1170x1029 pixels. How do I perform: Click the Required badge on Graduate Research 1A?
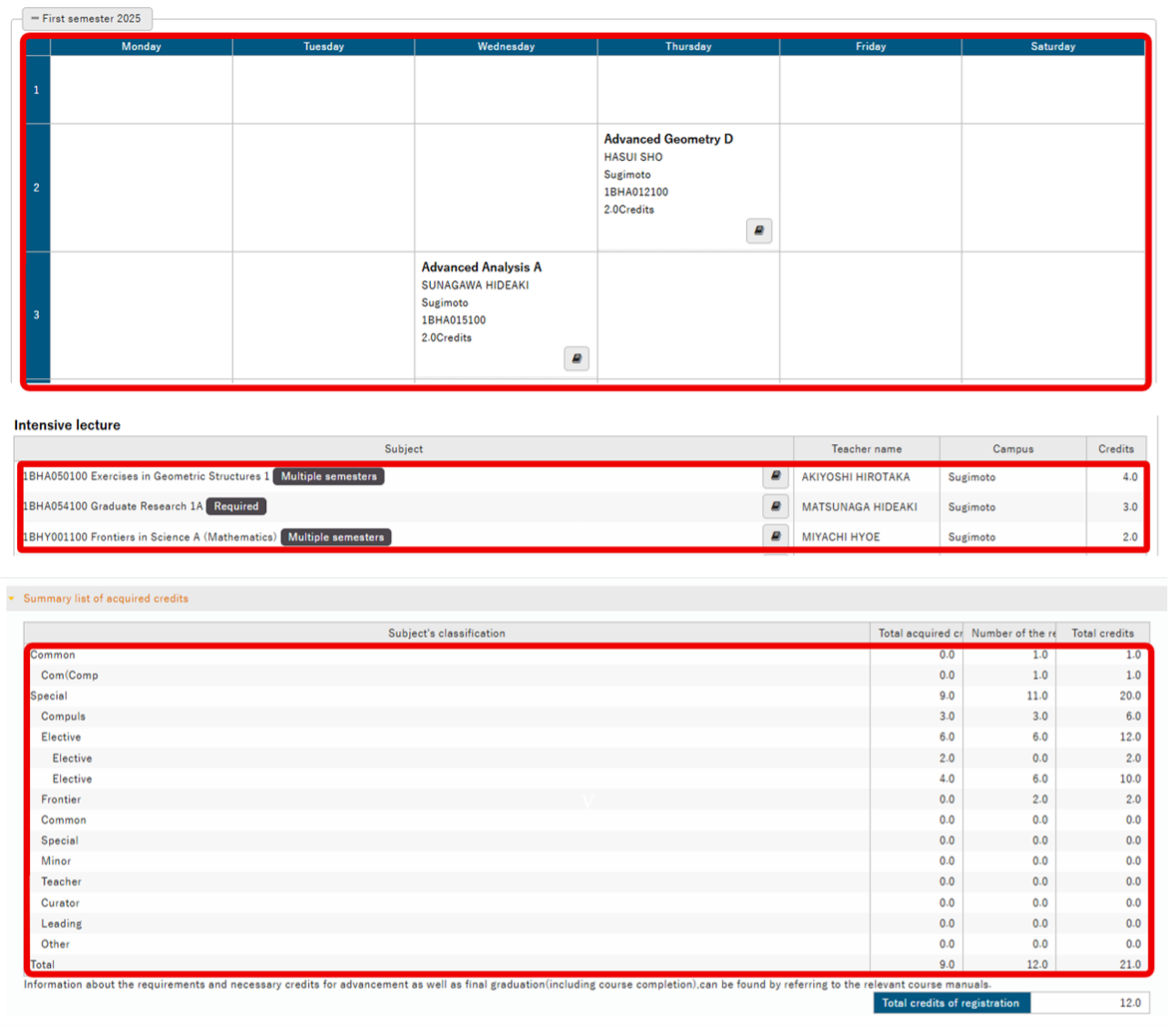[x=236, y=507]
